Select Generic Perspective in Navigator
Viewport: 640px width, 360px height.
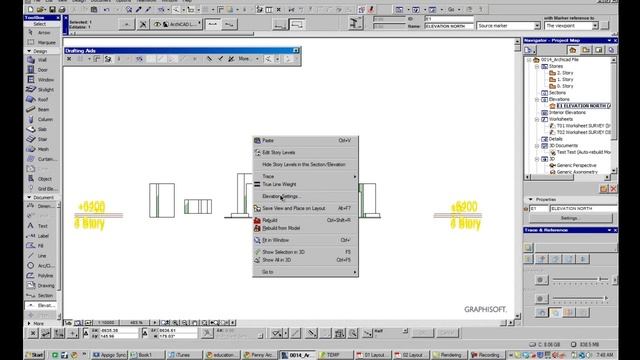pyautogui.click(x=576, y=165)
